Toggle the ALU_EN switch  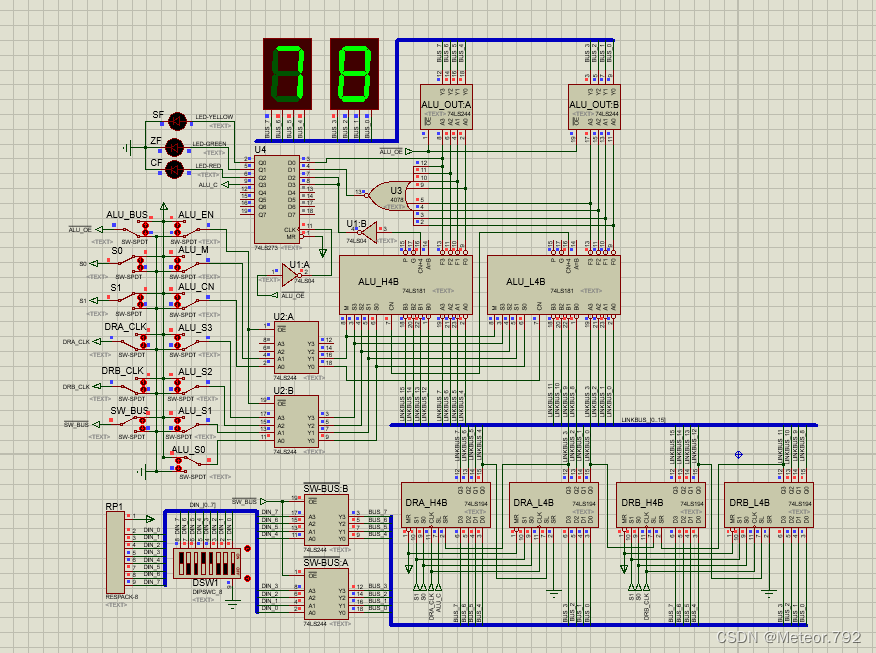click(x=189, y=228)
